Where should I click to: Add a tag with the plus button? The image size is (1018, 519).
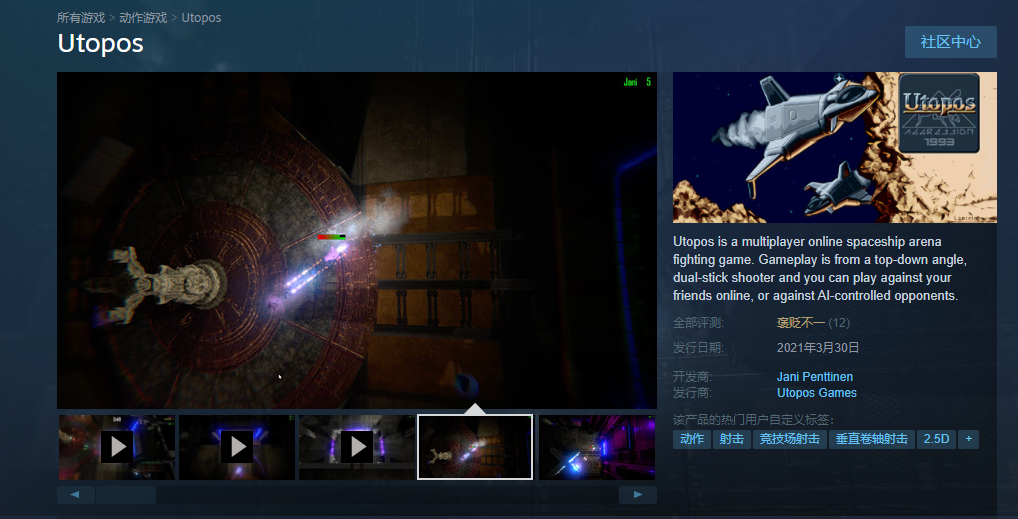click(x=968, y=439)
